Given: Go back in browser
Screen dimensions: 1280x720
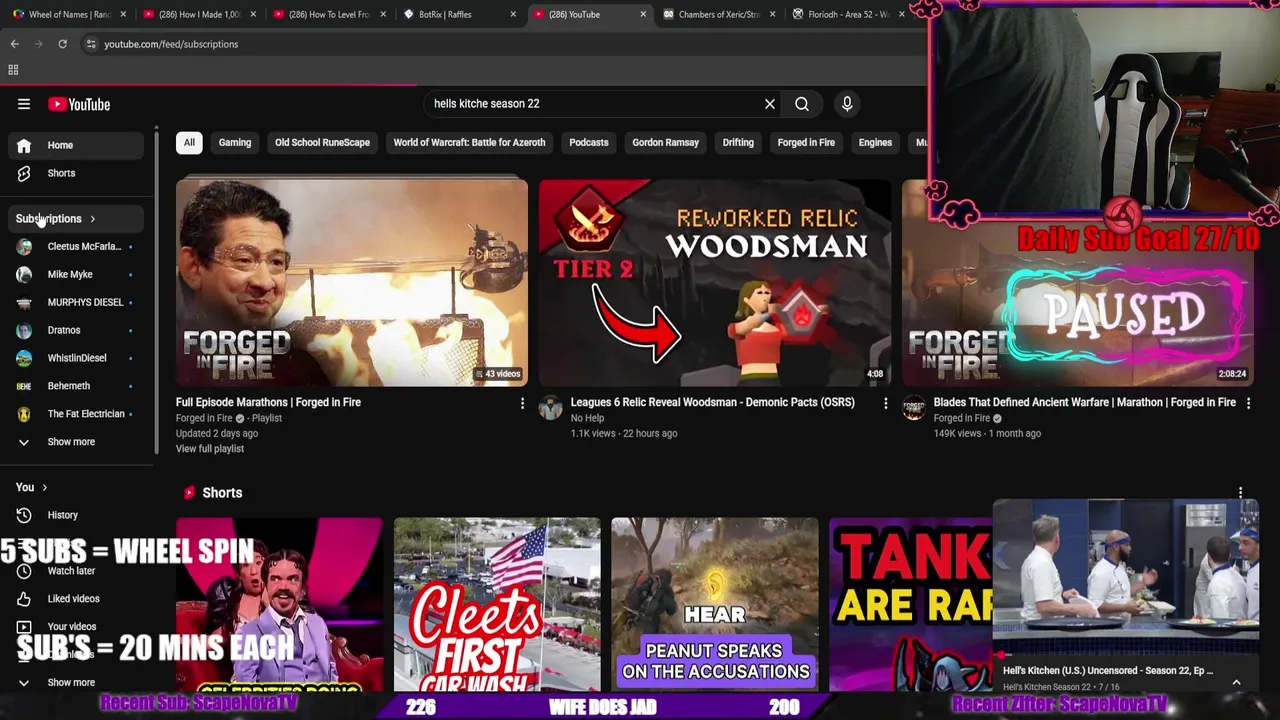Looking at the screenshot, I should click(14, 44).
